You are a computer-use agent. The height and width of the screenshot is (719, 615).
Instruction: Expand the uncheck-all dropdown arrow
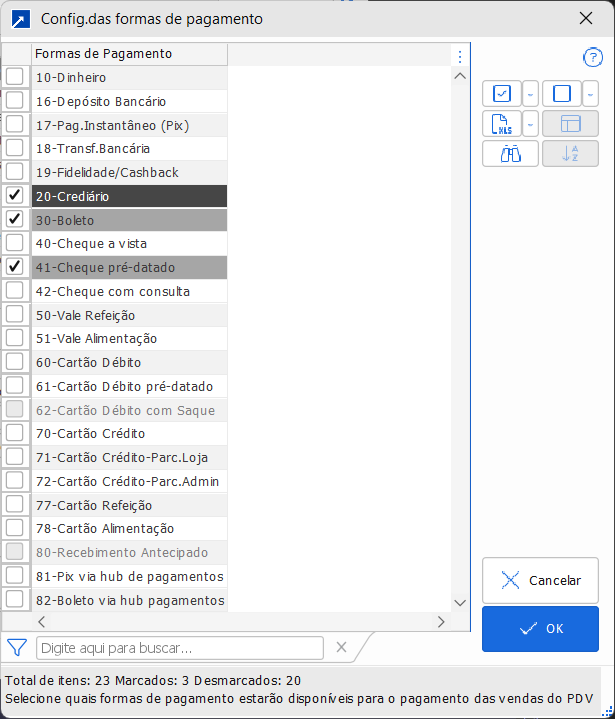point(590,94)
